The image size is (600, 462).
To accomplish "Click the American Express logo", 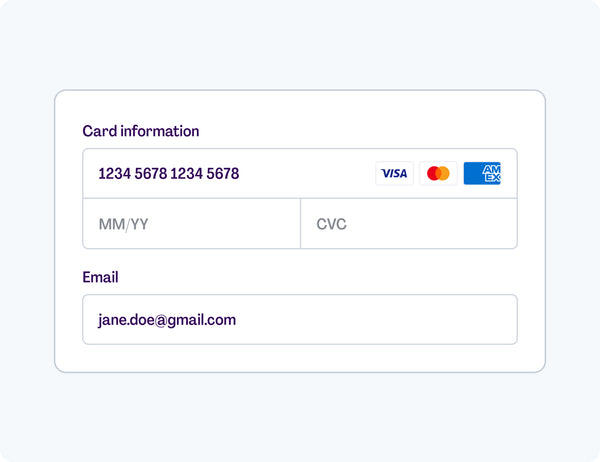I will (x=482, y=174).
